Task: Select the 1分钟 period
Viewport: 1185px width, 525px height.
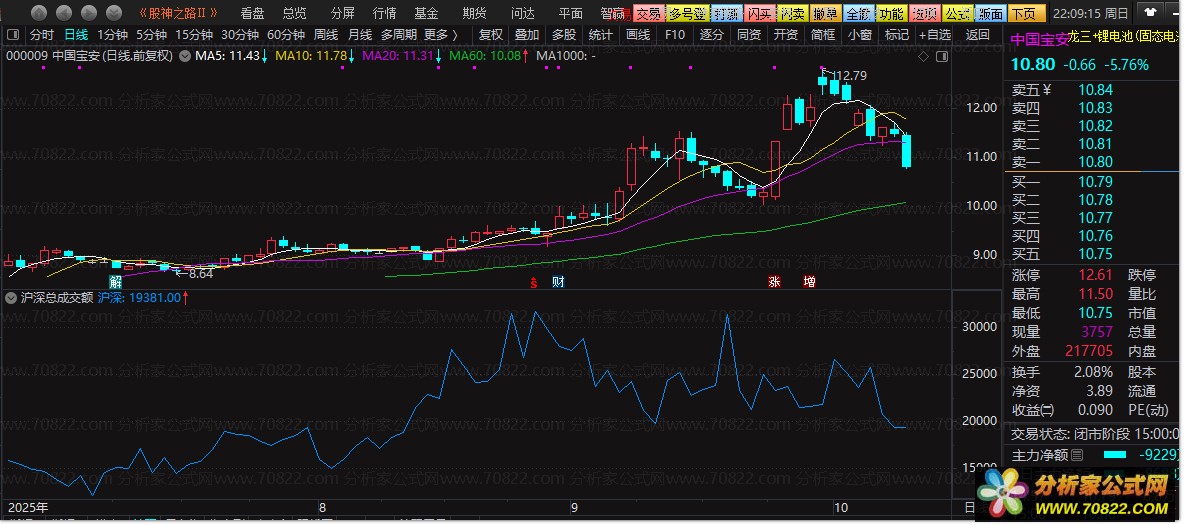Action: coord(113,35)
